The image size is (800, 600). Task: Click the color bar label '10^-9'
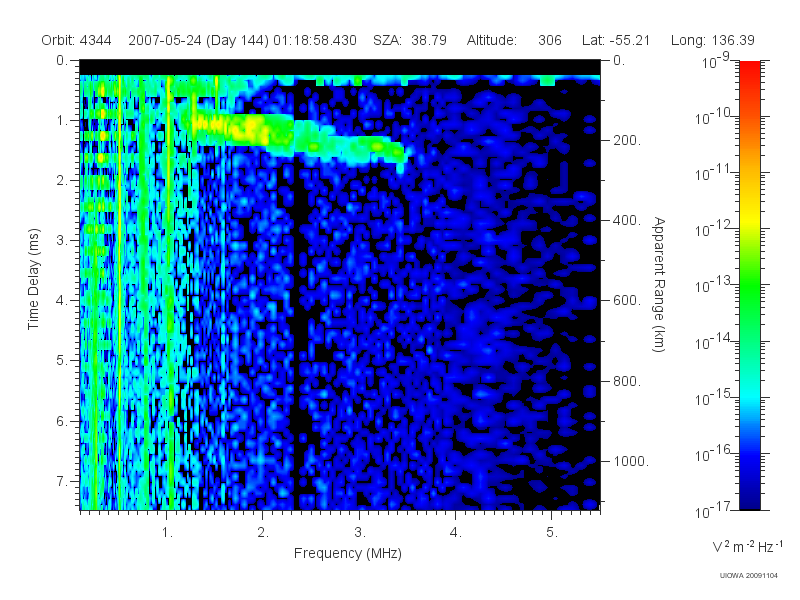tap(716, 60)
